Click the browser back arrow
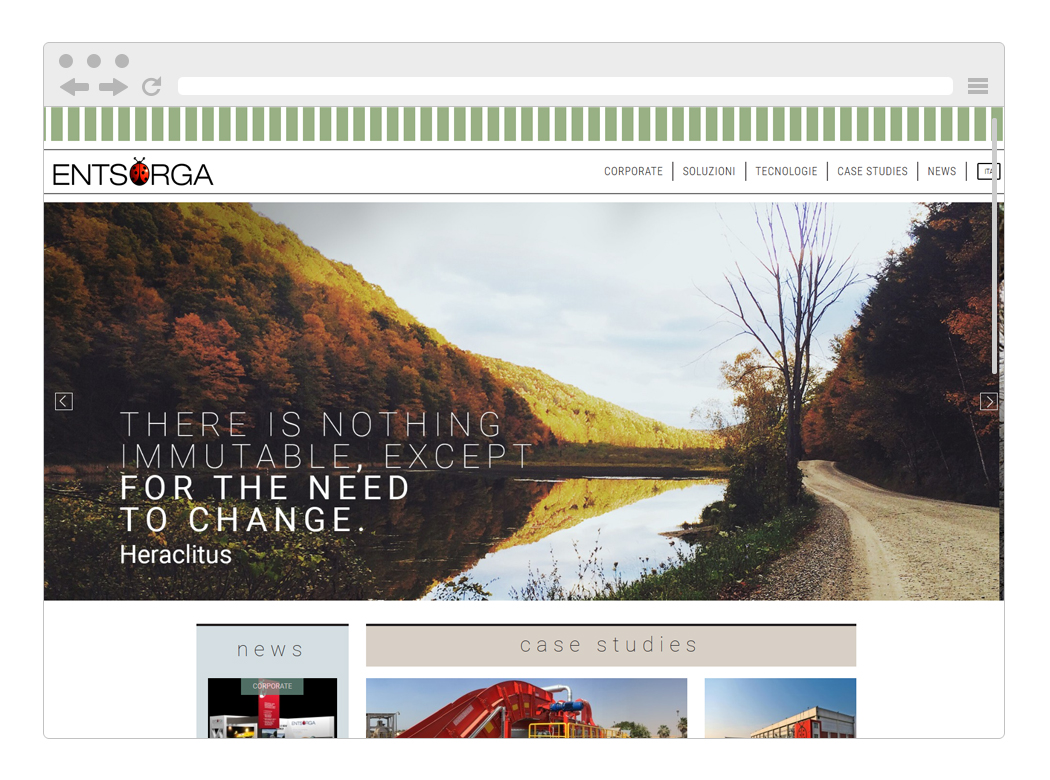 [x=74, y=87]
